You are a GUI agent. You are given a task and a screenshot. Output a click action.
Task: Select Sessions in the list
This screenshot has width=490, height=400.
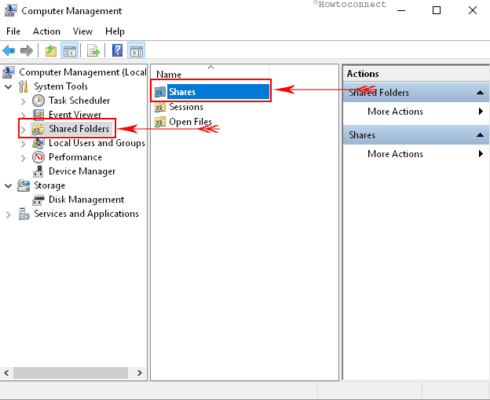(186, 107)
